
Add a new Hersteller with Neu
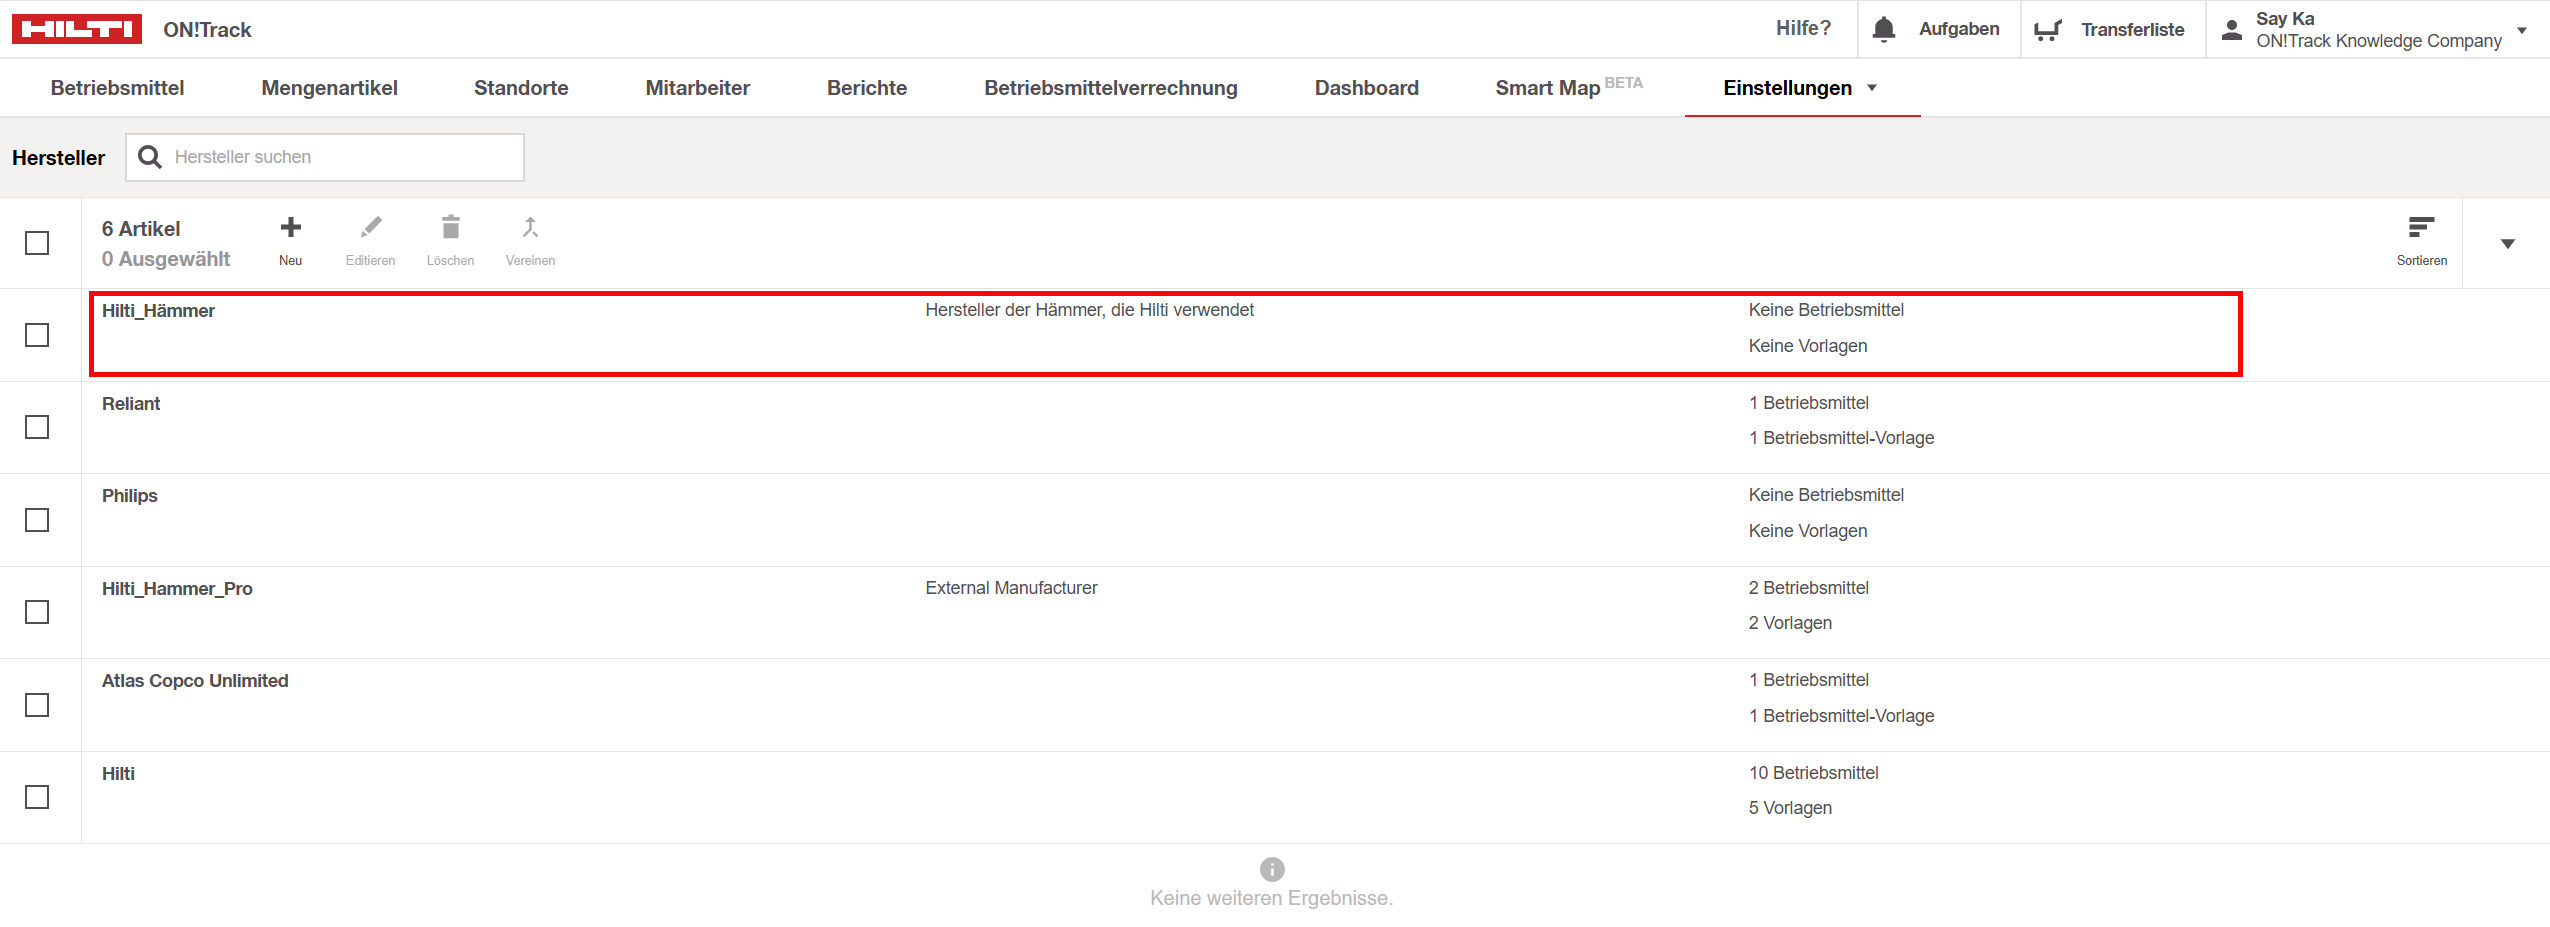pyautogui.click(x=291, y=241)
